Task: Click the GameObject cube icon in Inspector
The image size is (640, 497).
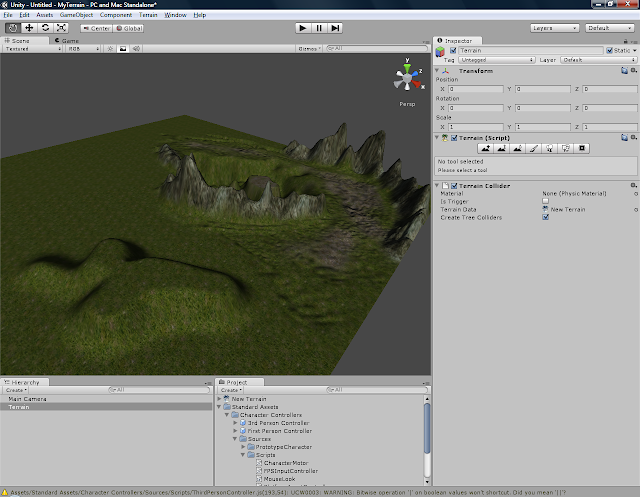Action: [440, 52]
